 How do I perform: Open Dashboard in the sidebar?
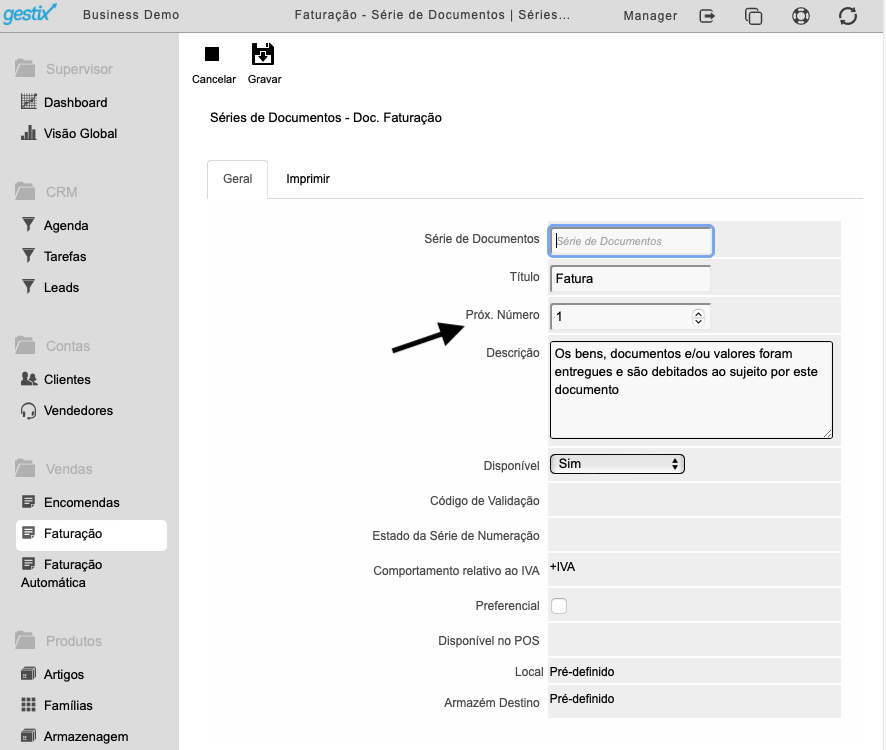(x=76, y=102)
